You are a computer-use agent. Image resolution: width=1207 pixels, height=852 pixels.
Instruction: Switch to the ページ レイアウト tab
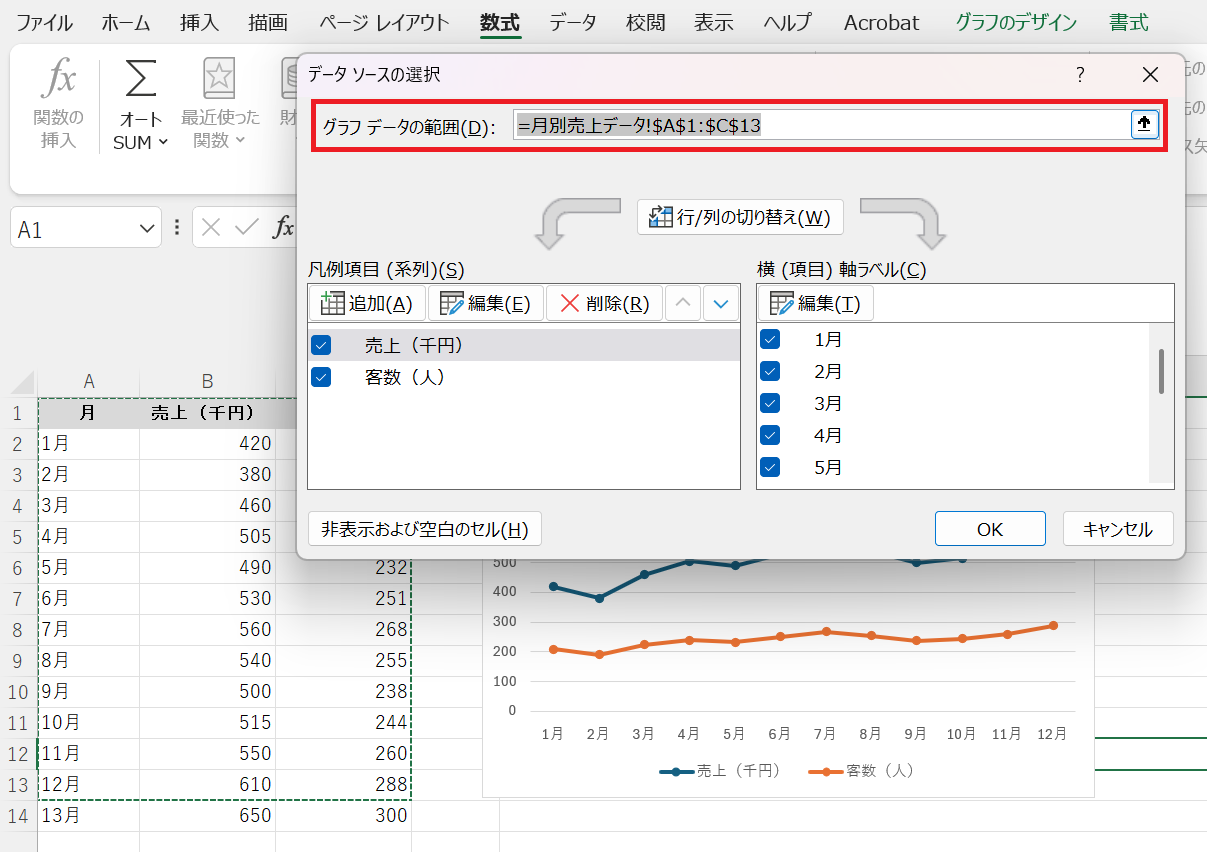point(384,22)
